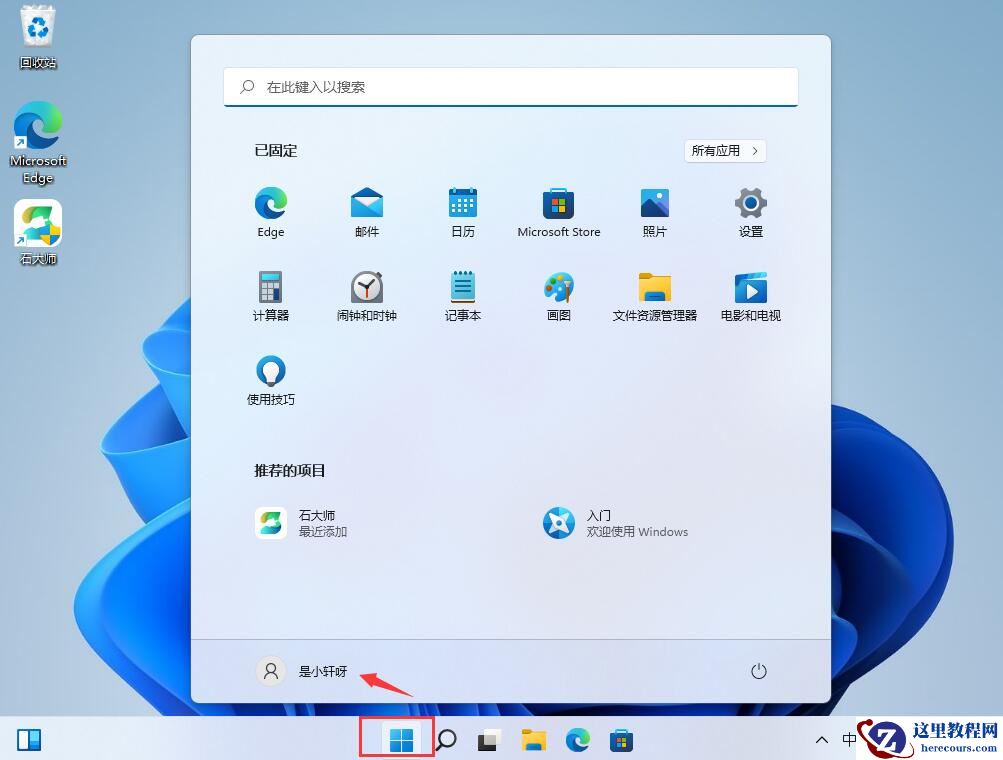Expand hidden icons in the system tray
The height and width of the screenshot is (760, 1003).
coord(821,740)
